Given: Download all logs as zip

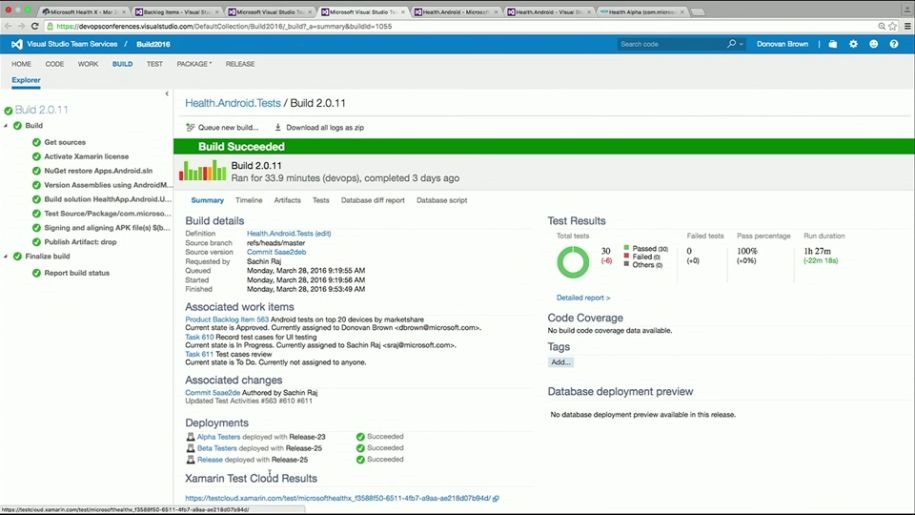Looking at the screenshot, I should point(319,127).
